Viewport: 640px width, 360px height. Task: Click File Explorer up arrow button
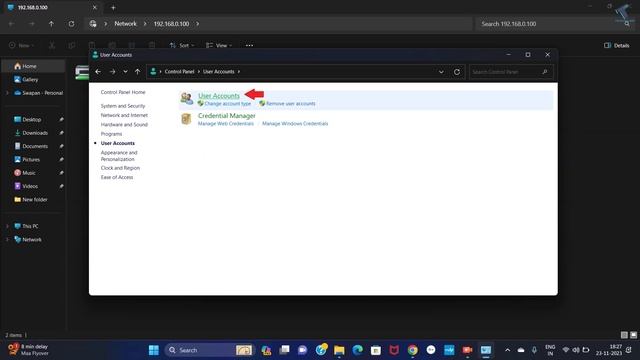tap(51, 24)
